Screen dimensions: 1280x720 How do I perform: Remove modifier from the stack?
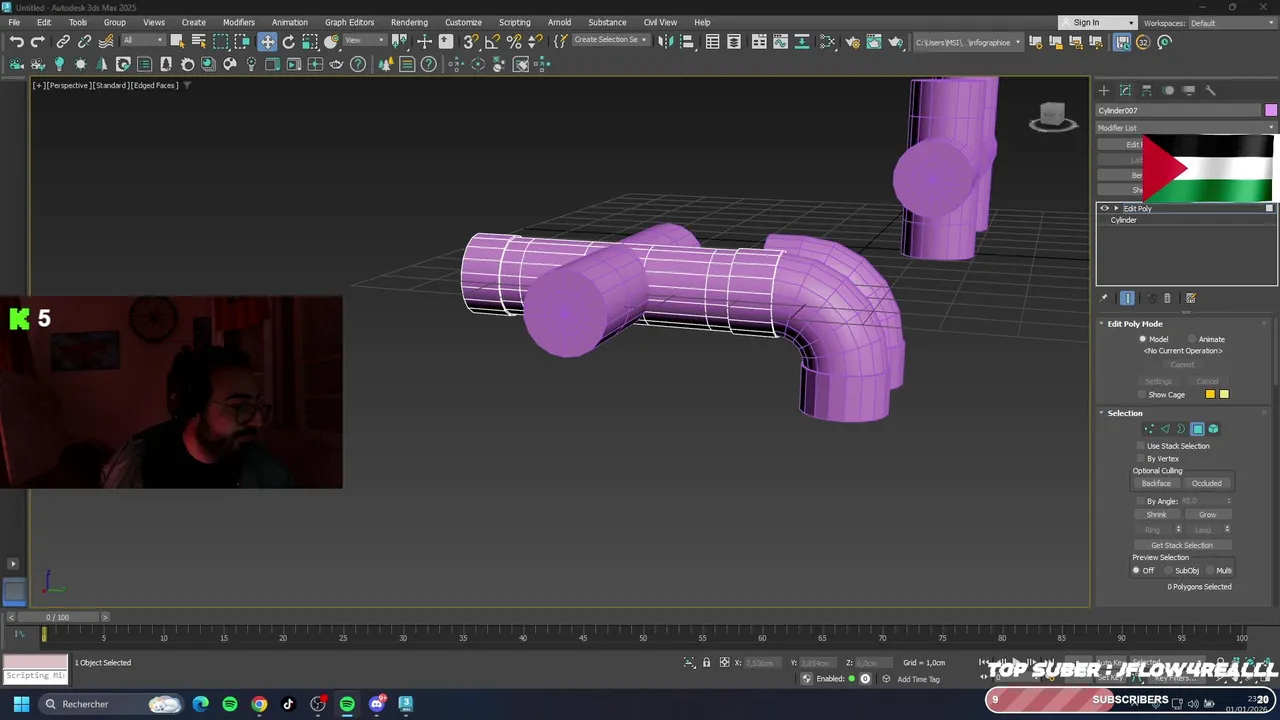click(x=1167, y=298)
